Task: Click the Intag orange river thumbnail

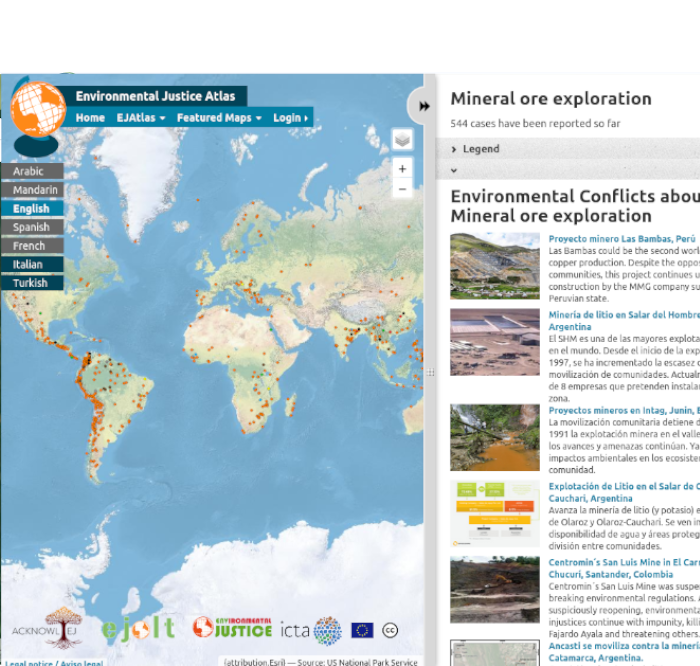Action: coord(495,437)
